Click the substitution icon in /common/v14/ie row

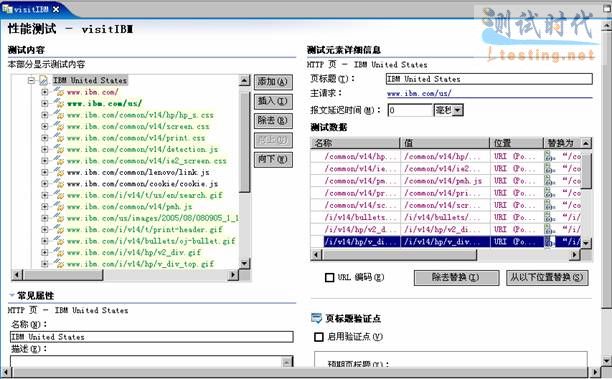550,169
